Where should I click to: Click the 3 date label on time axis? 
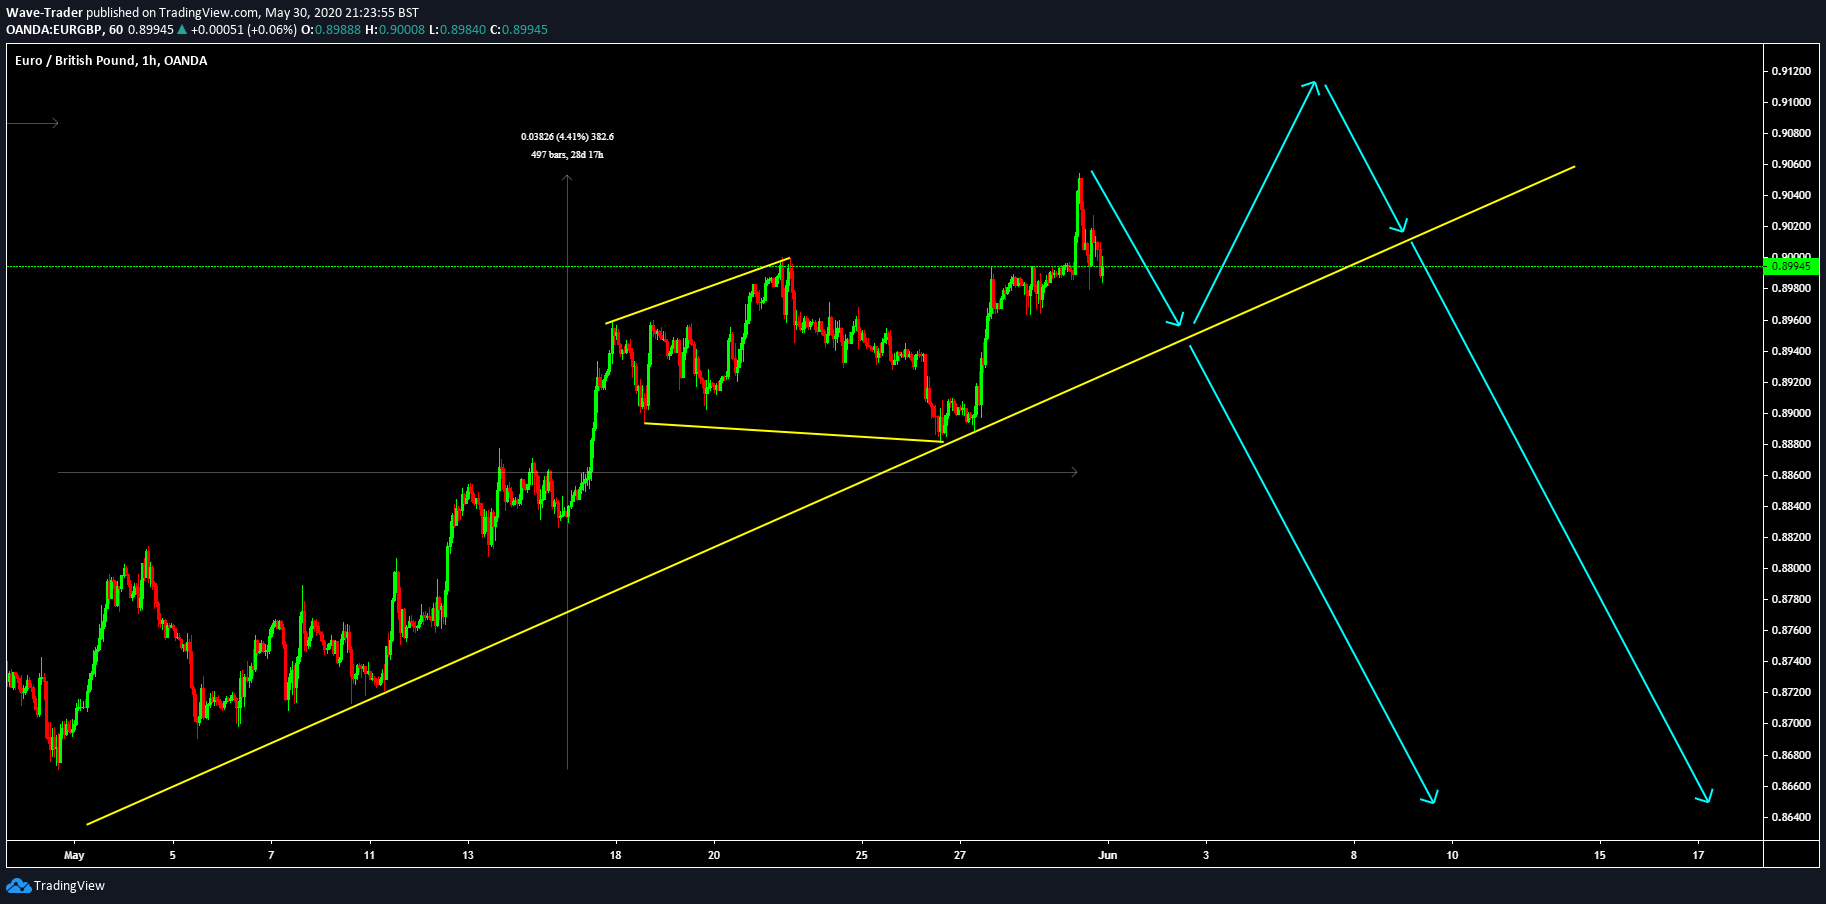tap(1206, 855)
